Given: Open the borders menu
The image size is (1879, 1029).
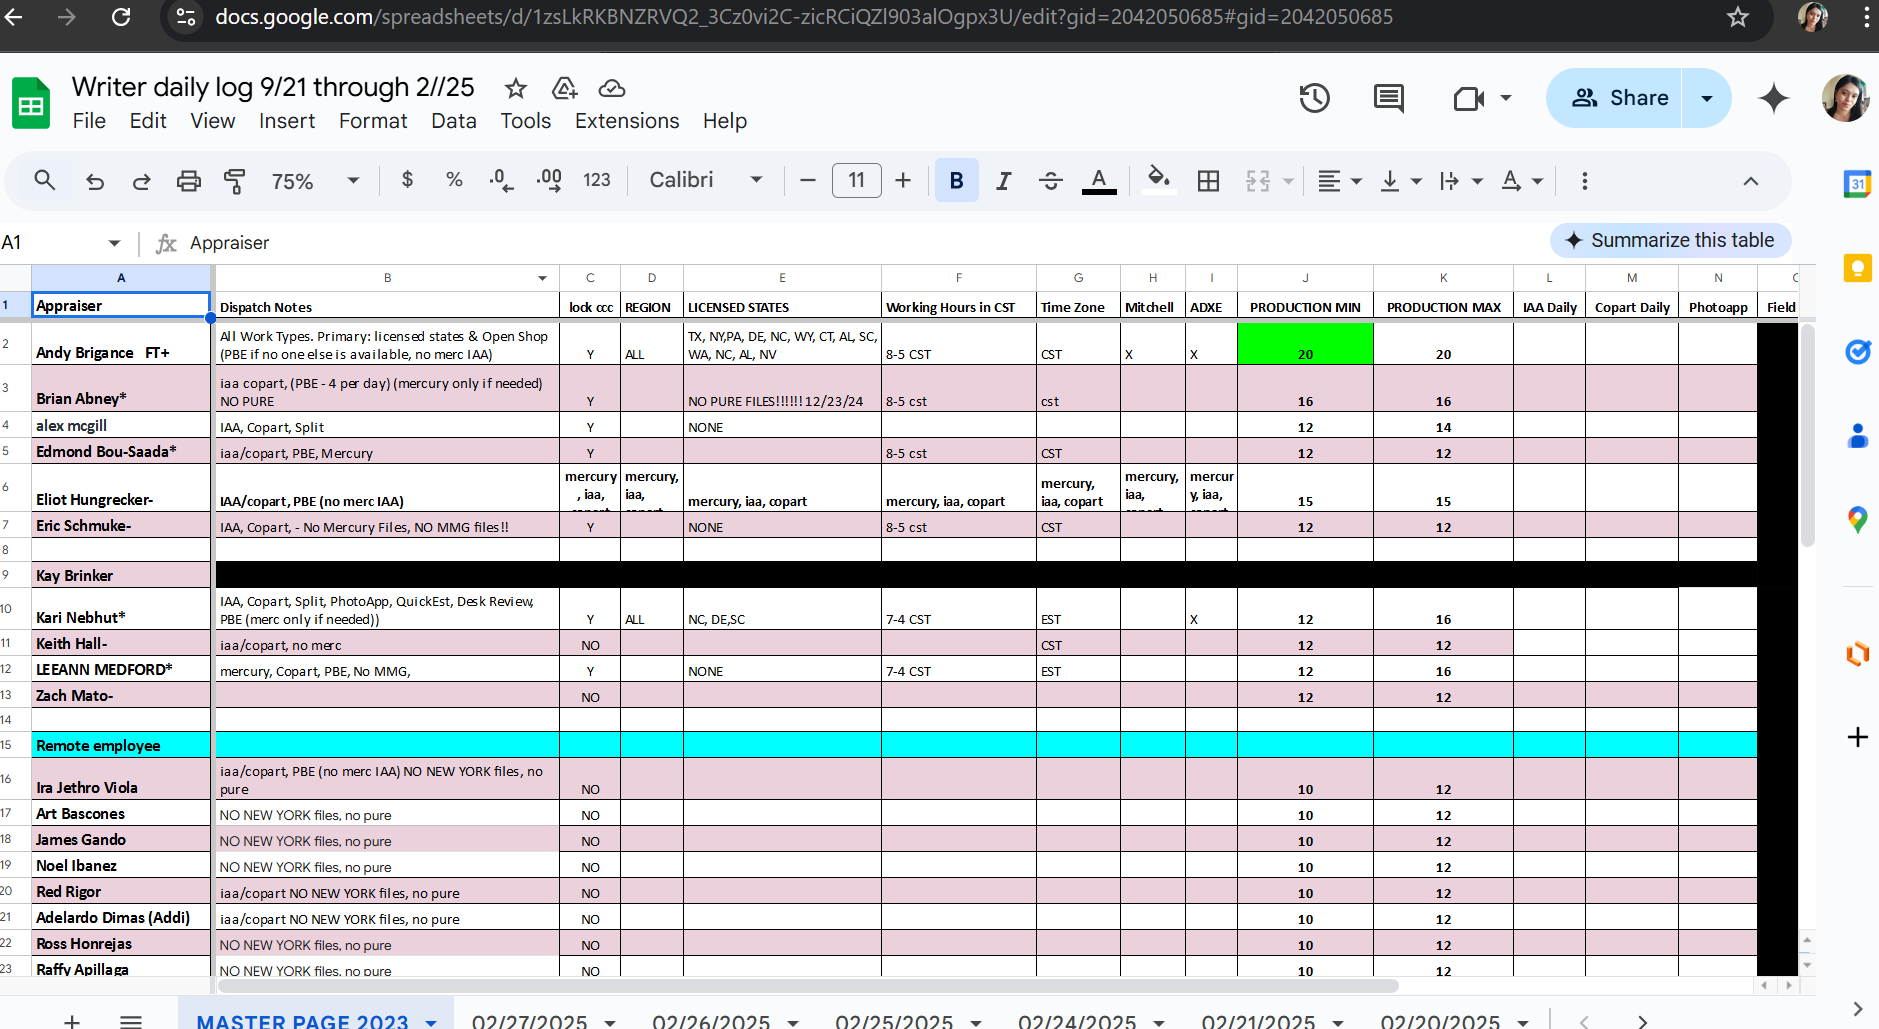Looking at the screenshot, I should tap(1209, 180).
